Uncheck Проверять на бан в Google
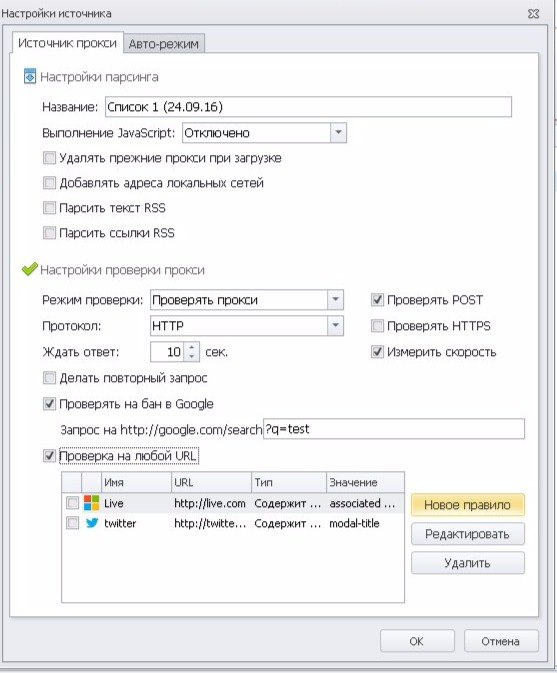This screenshot has height=673, width=557. pos(49,404)
